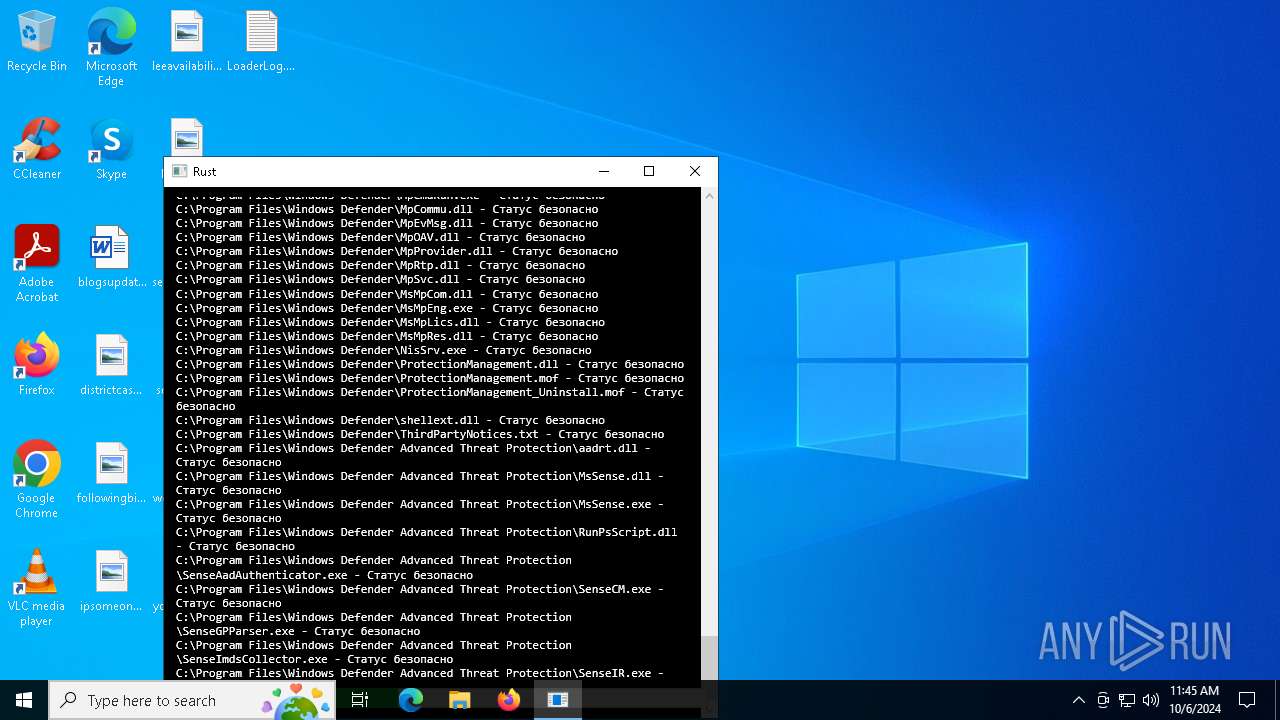Select the LoaderLog... text file on desktop
The height and width of the screenshot is (720, 1280).
(261, 41)
